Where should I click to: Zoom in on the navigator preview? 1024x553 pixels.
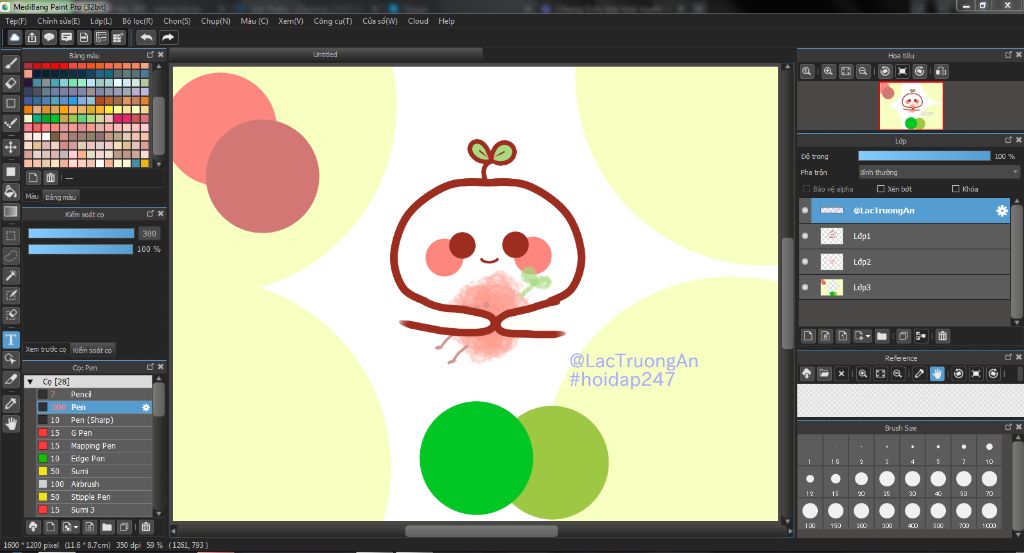pos(828,71)
